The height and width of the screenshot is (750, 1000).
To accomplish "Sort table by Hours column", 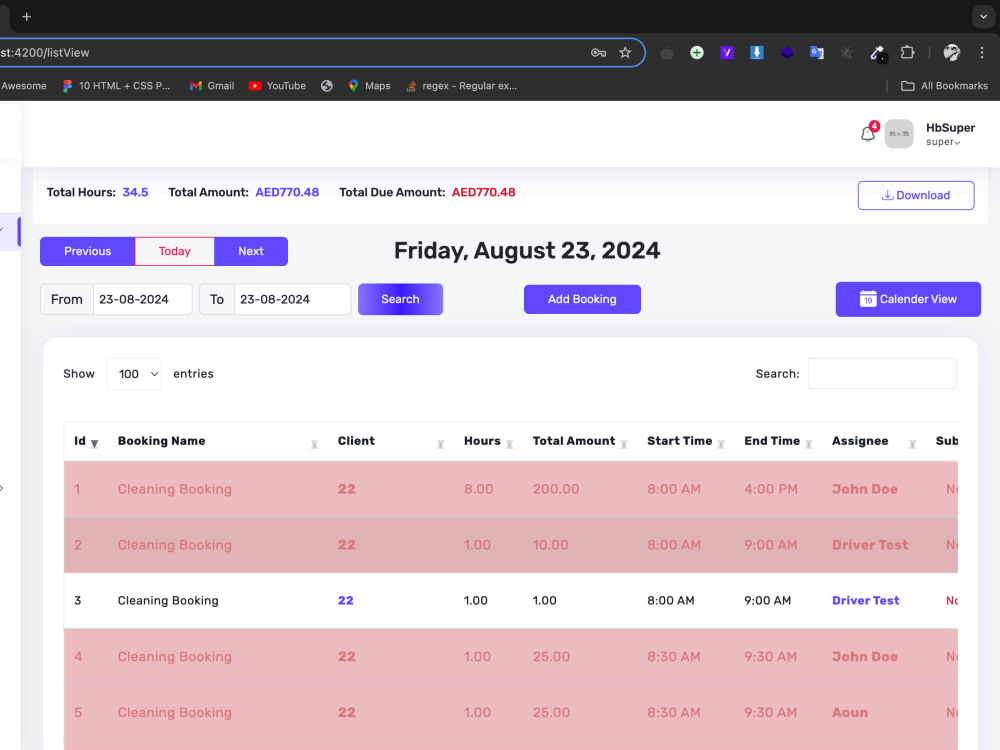I will 488,441.
